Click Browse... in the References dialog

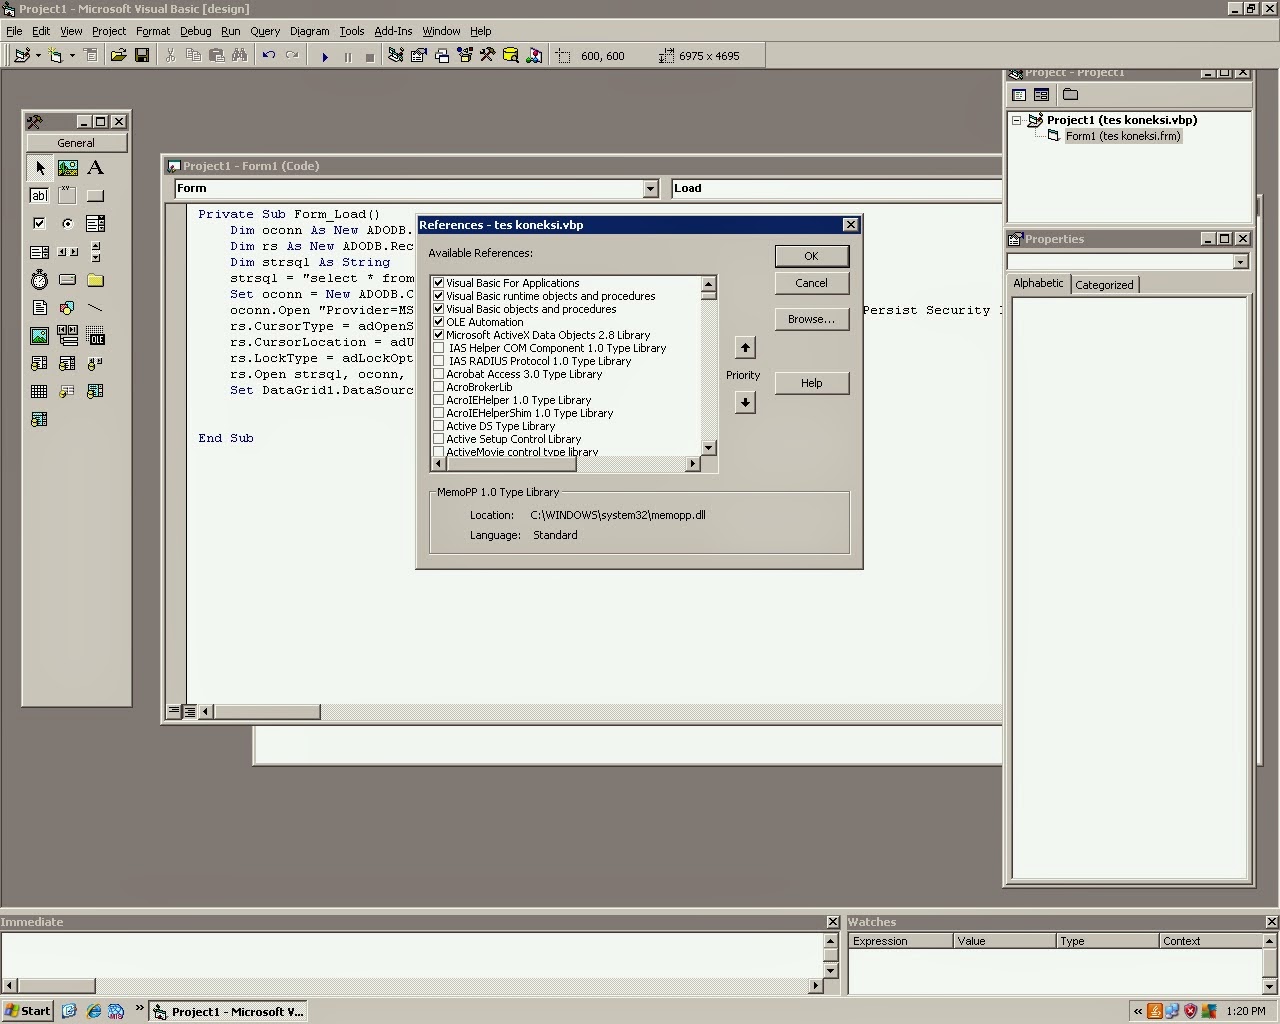coord(812,319)
